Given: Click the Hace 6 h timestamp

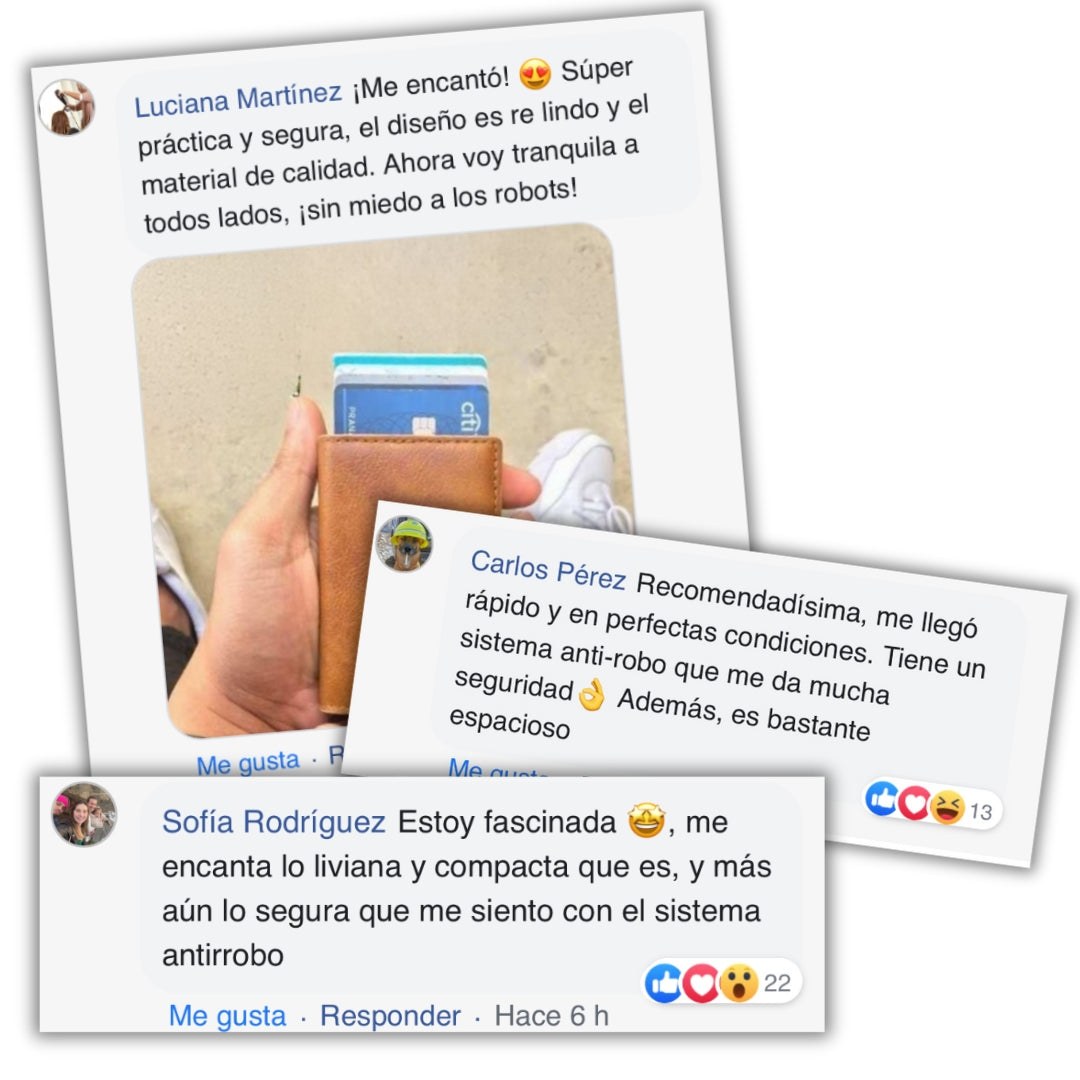Looking at the screenshot, I should [x=552, y=1016].
